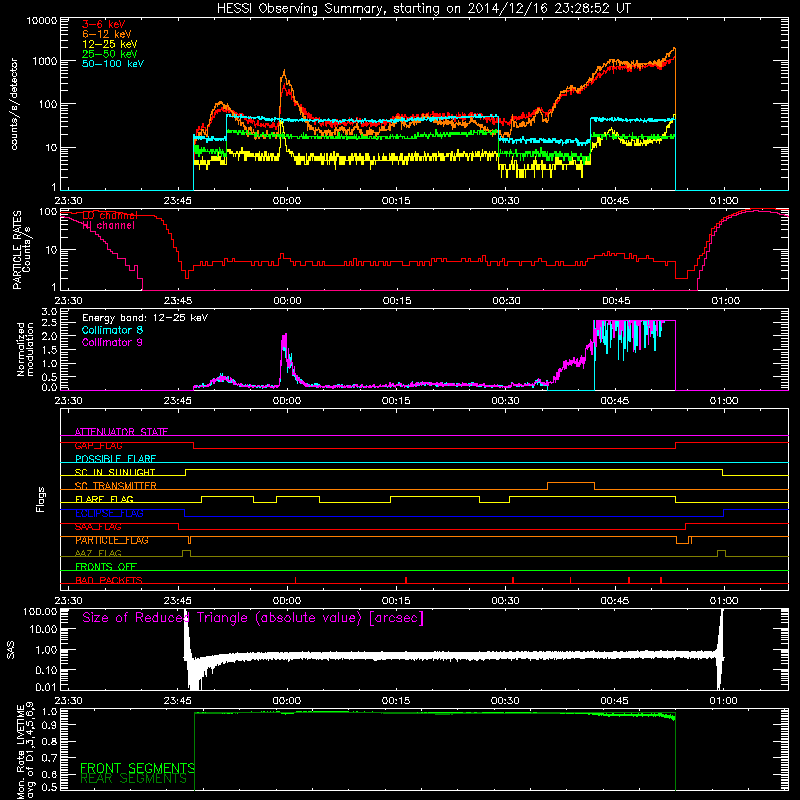The height and width of the screenshot is (800, 800).
Task: Click the ECLIPSE_FLAG label
Action: click(x=109, y=513)
